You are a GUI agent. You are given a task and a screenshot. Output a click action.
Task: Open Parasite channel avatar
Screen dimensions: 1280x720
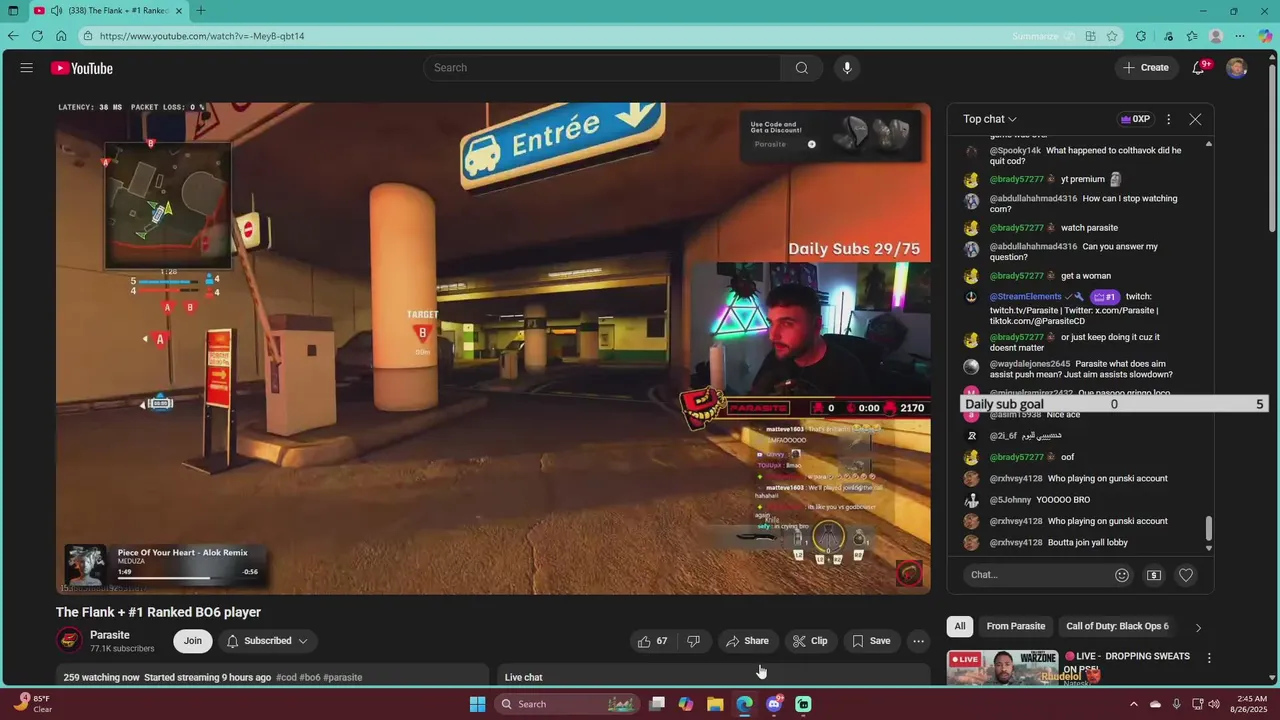(x=69, y=641)
